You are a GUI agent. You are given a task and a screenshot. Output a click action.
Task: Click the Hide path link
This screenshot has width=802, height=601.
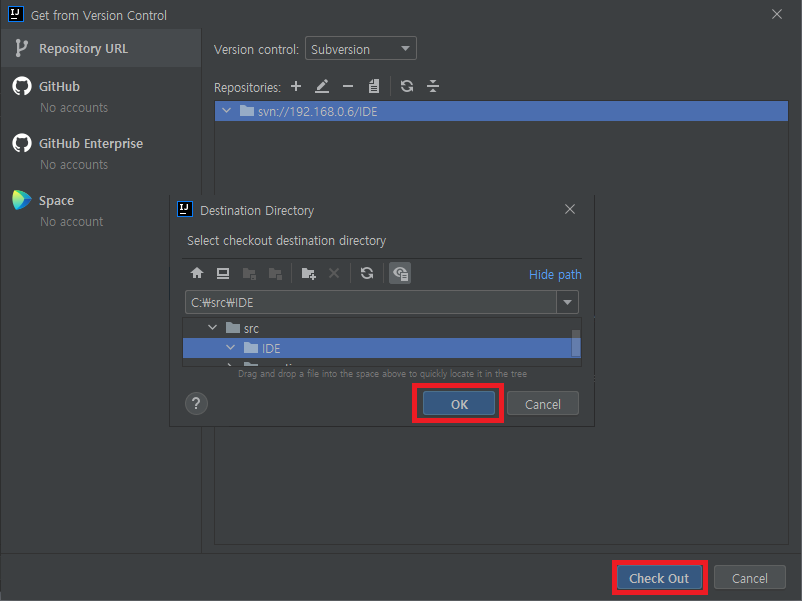(x=555, y=275)
